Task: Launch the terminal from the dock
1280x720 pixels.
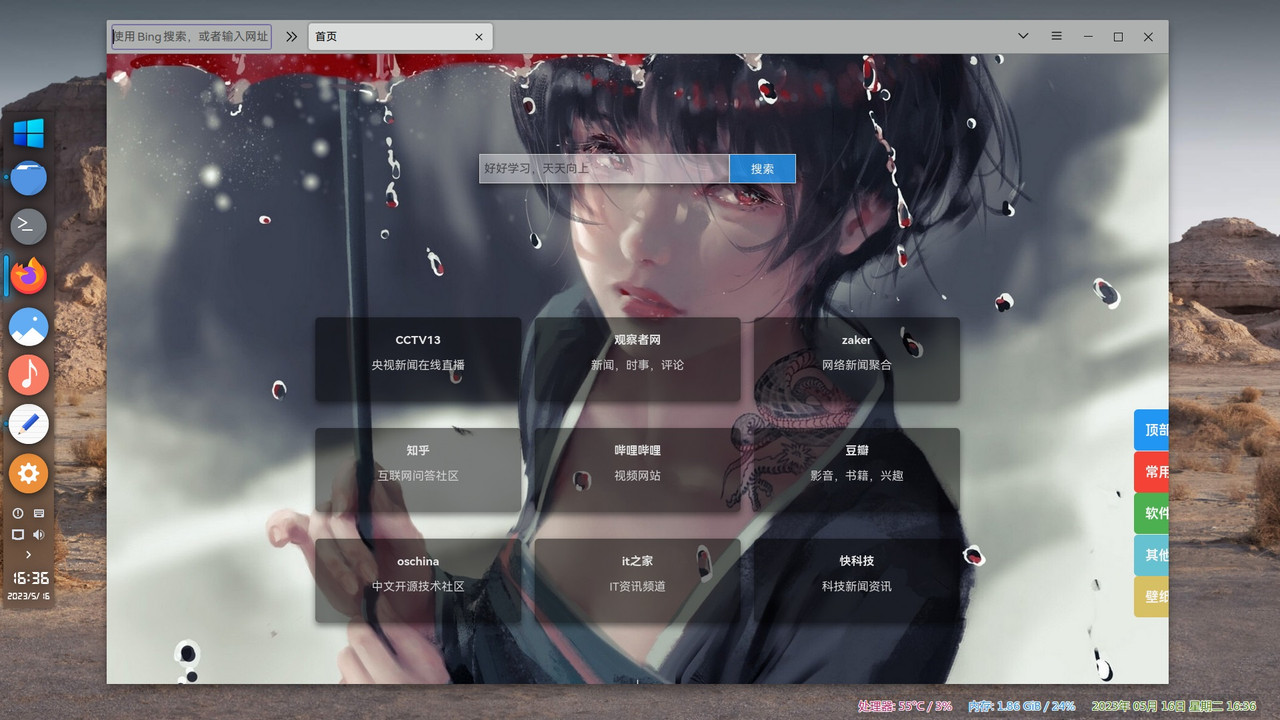Action: point(28,226)
